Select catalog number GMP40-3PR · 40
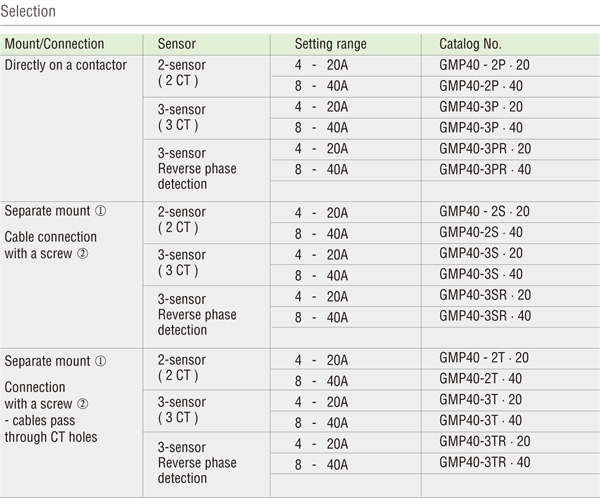 pyautogui.click(x=488, y=168)
